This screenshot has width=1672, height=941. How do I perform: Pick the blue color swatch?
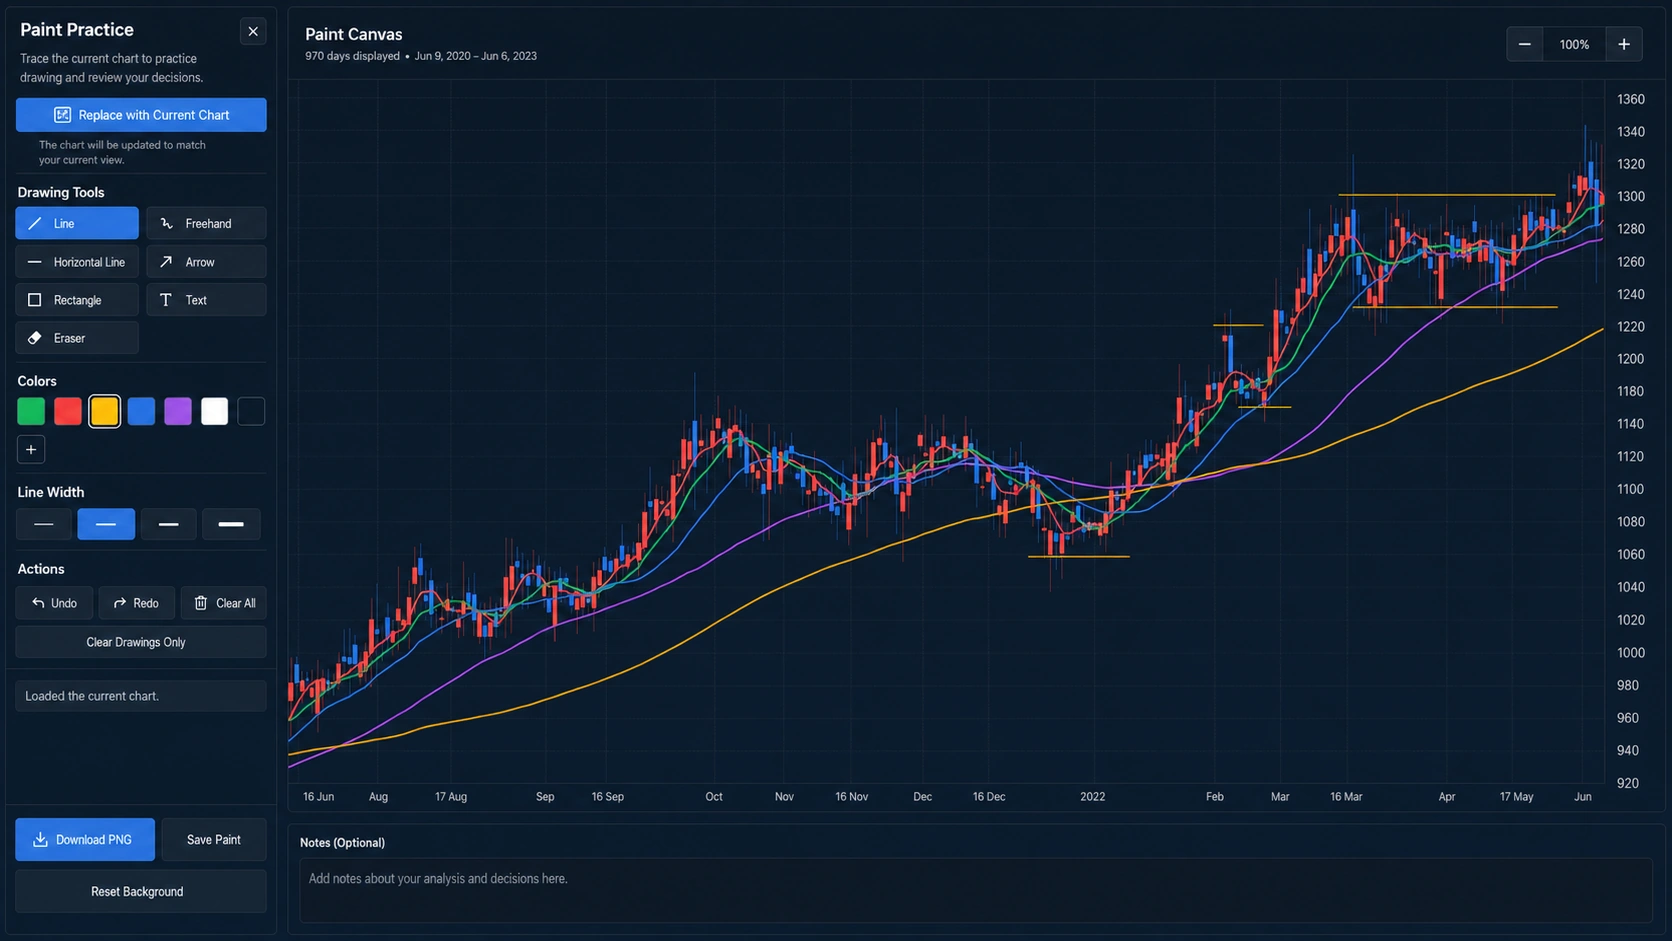[x=141, y=411]
